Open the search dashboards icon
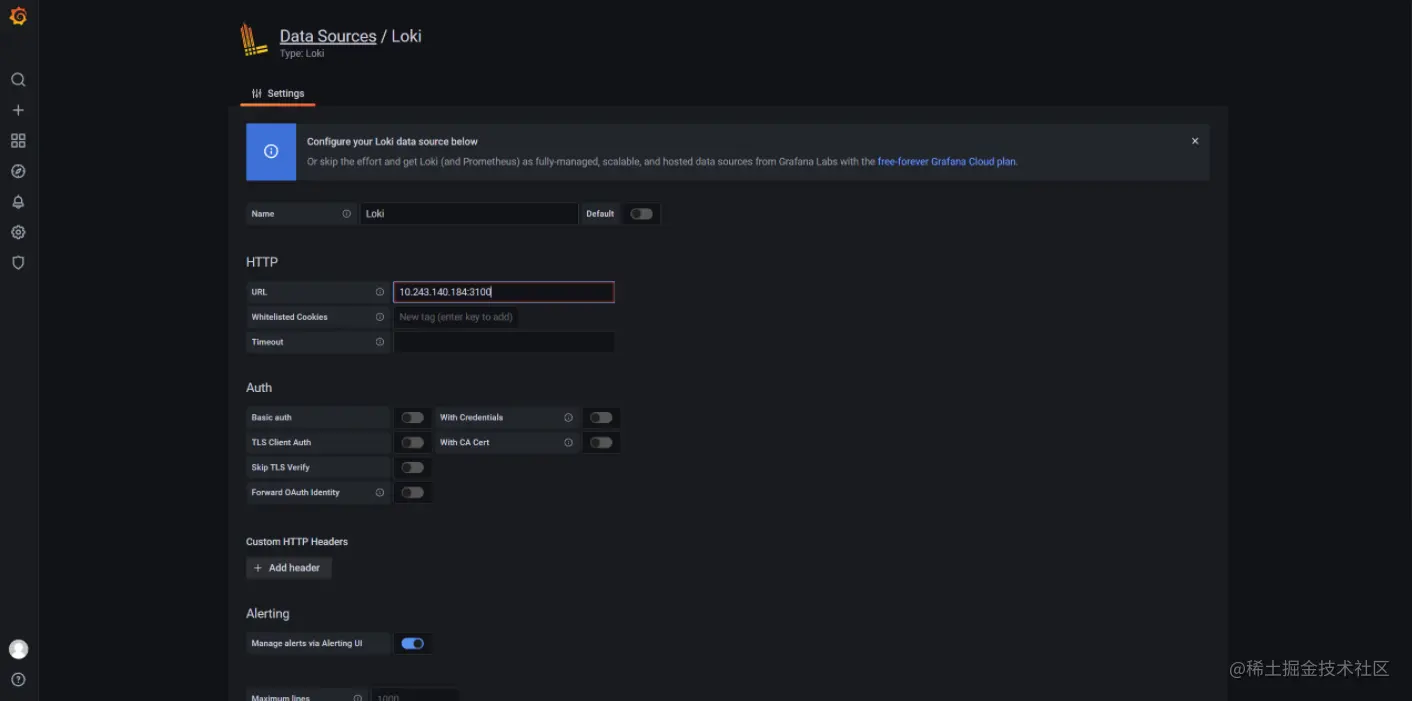 [x=18, y=80]
